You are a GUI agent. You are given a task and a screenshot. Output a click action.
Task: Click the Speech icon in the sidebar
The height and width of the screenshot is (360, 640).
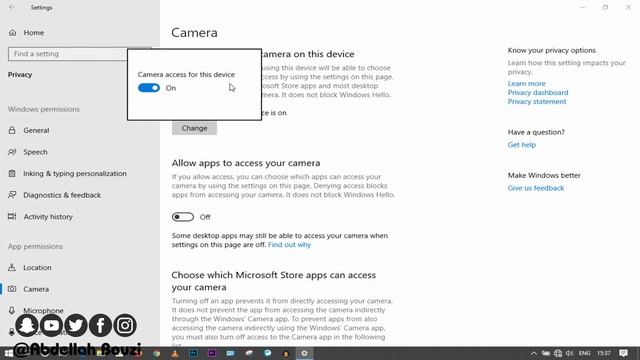pos(12,152)
